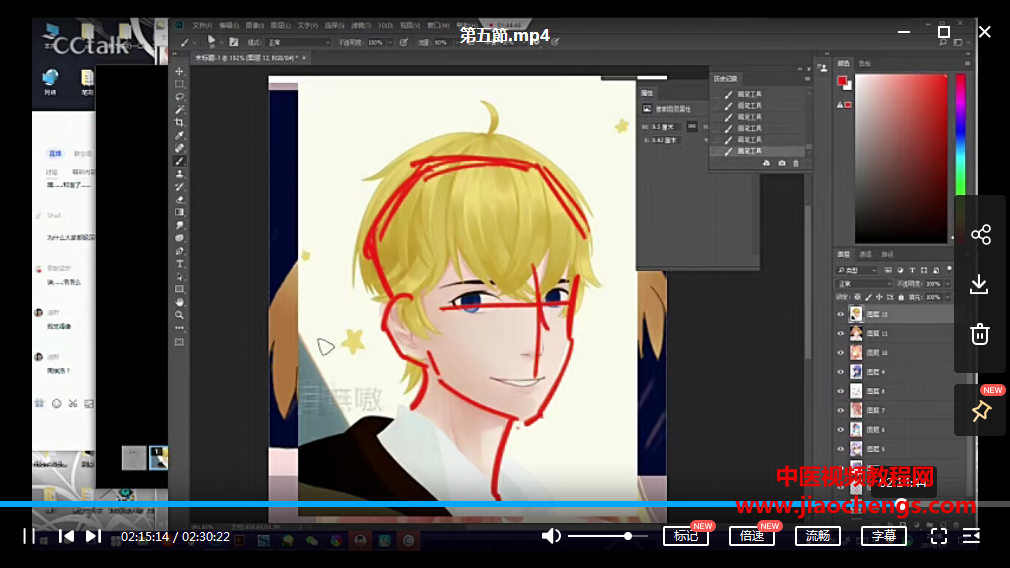Hide layer 图层 8 via eye icon
The height and width of the screenshot is (568, 1010).
[841, 391]
